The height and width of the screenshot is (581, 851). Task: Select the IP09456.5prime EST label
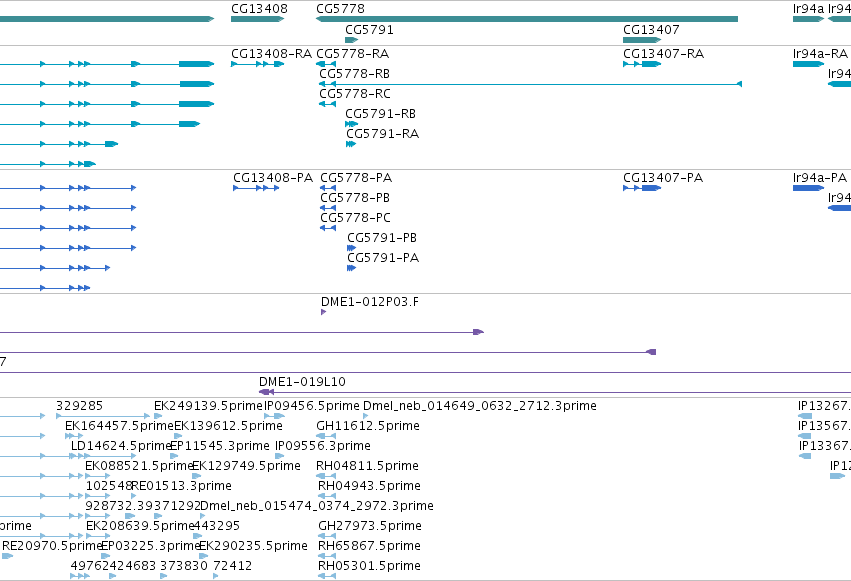pos(312,406)
